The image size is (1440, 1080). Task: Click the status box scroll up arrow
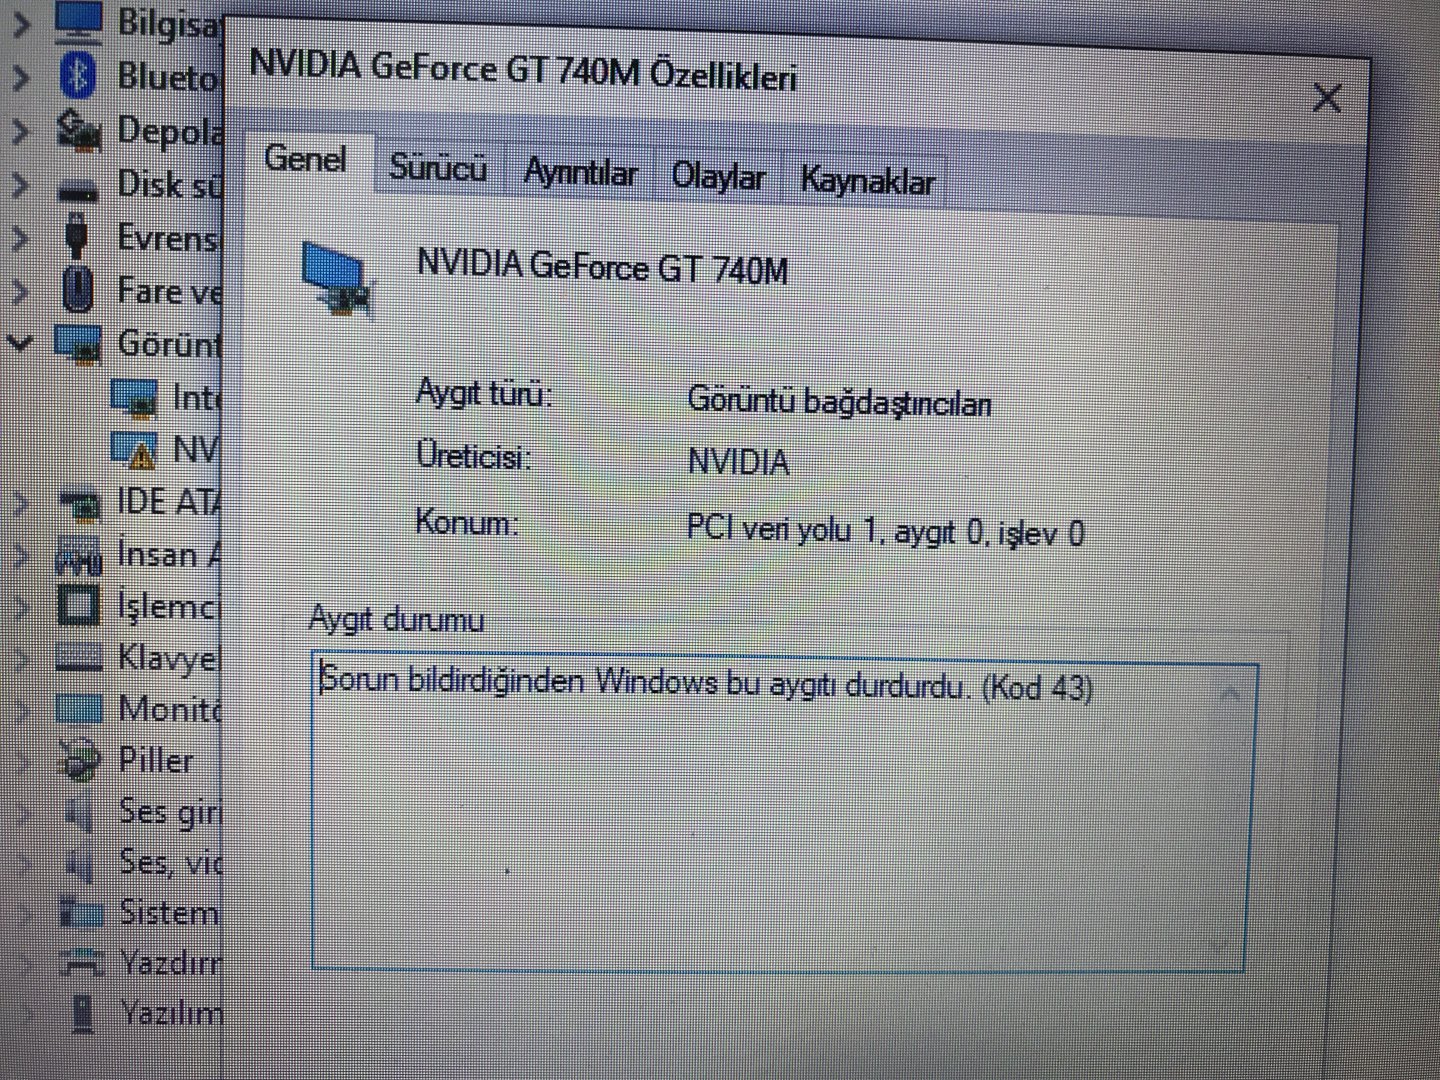(1230, 694)
